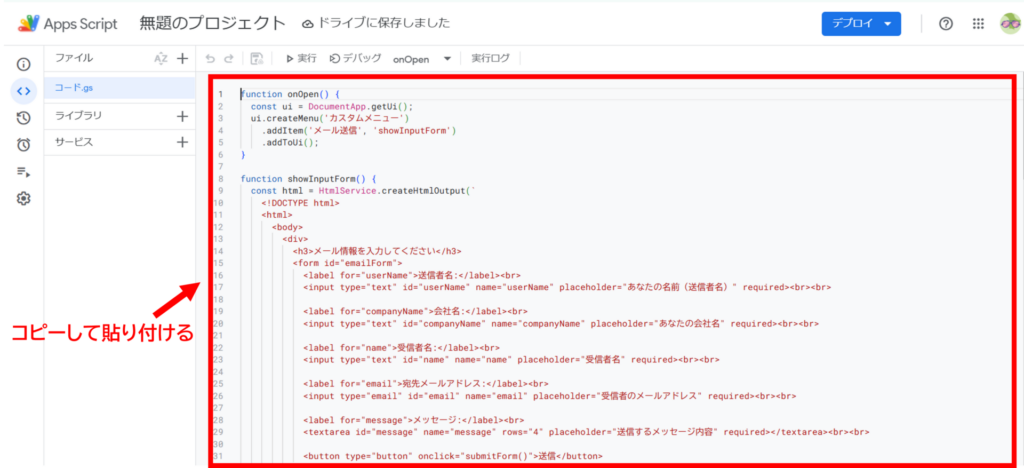Screen dimensions: 1024x468
Task: Click the h3 メール情報を入力してください line
Action: point(377,251)
